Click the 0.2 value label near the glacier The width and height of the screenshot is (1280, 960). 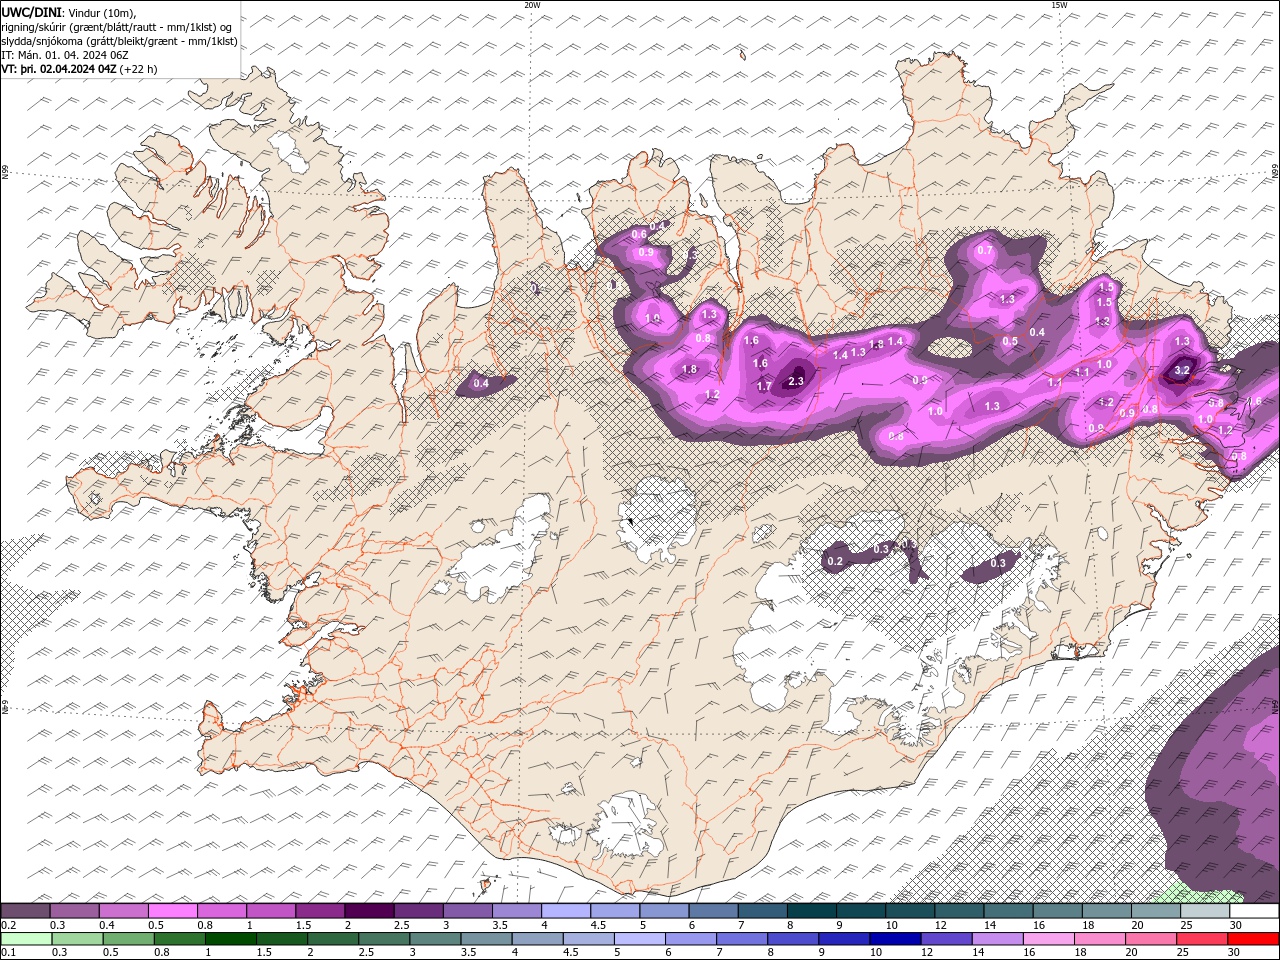coord(835,562)
